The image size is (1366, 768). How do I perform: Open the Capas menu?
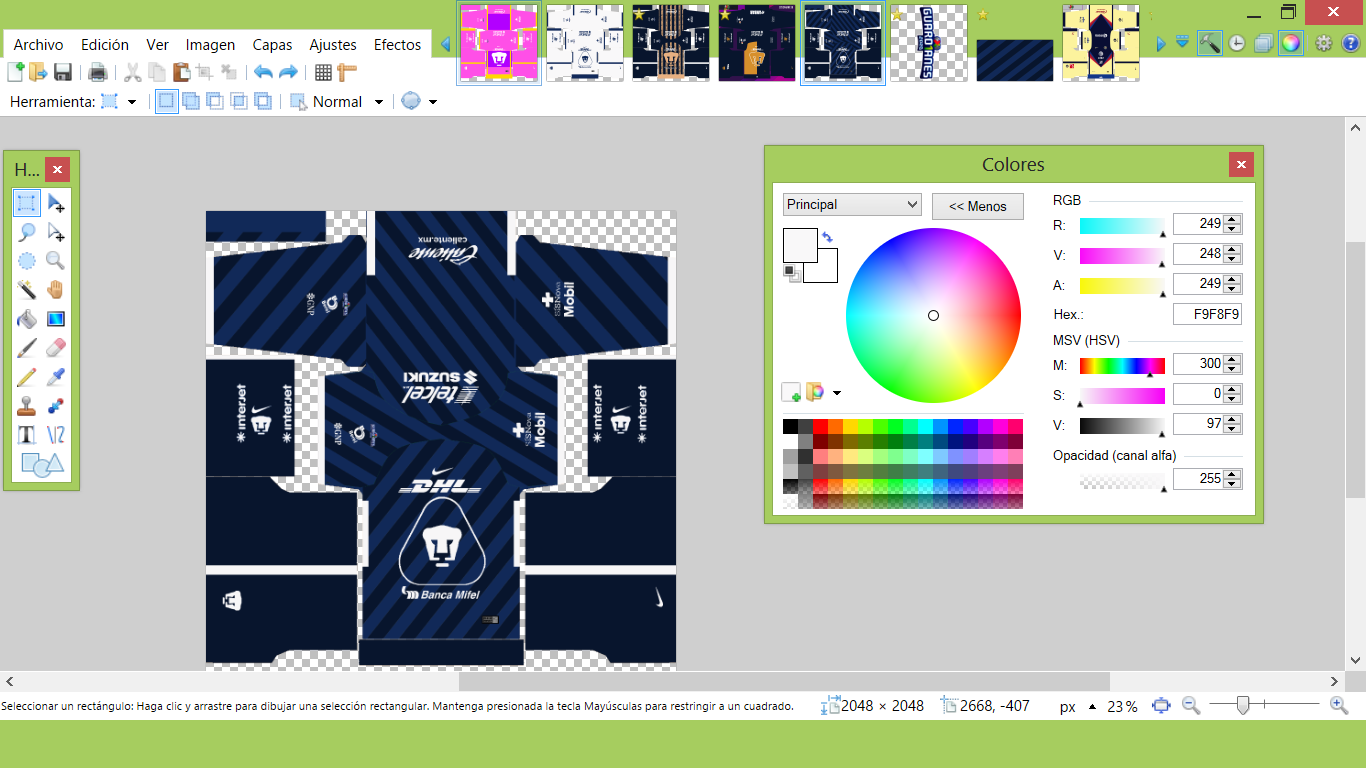click(x=272, y=44)
